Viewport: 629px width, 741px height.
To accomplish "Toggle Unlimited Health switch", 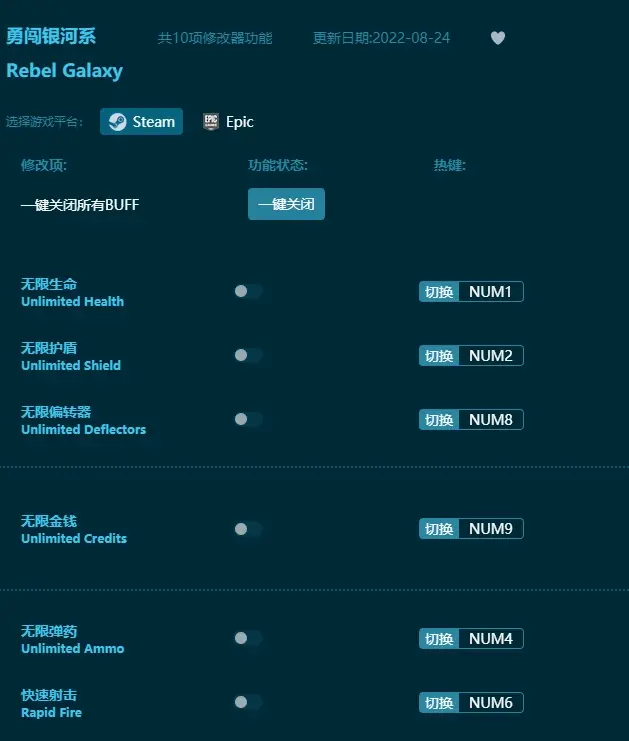I will 249,291.
